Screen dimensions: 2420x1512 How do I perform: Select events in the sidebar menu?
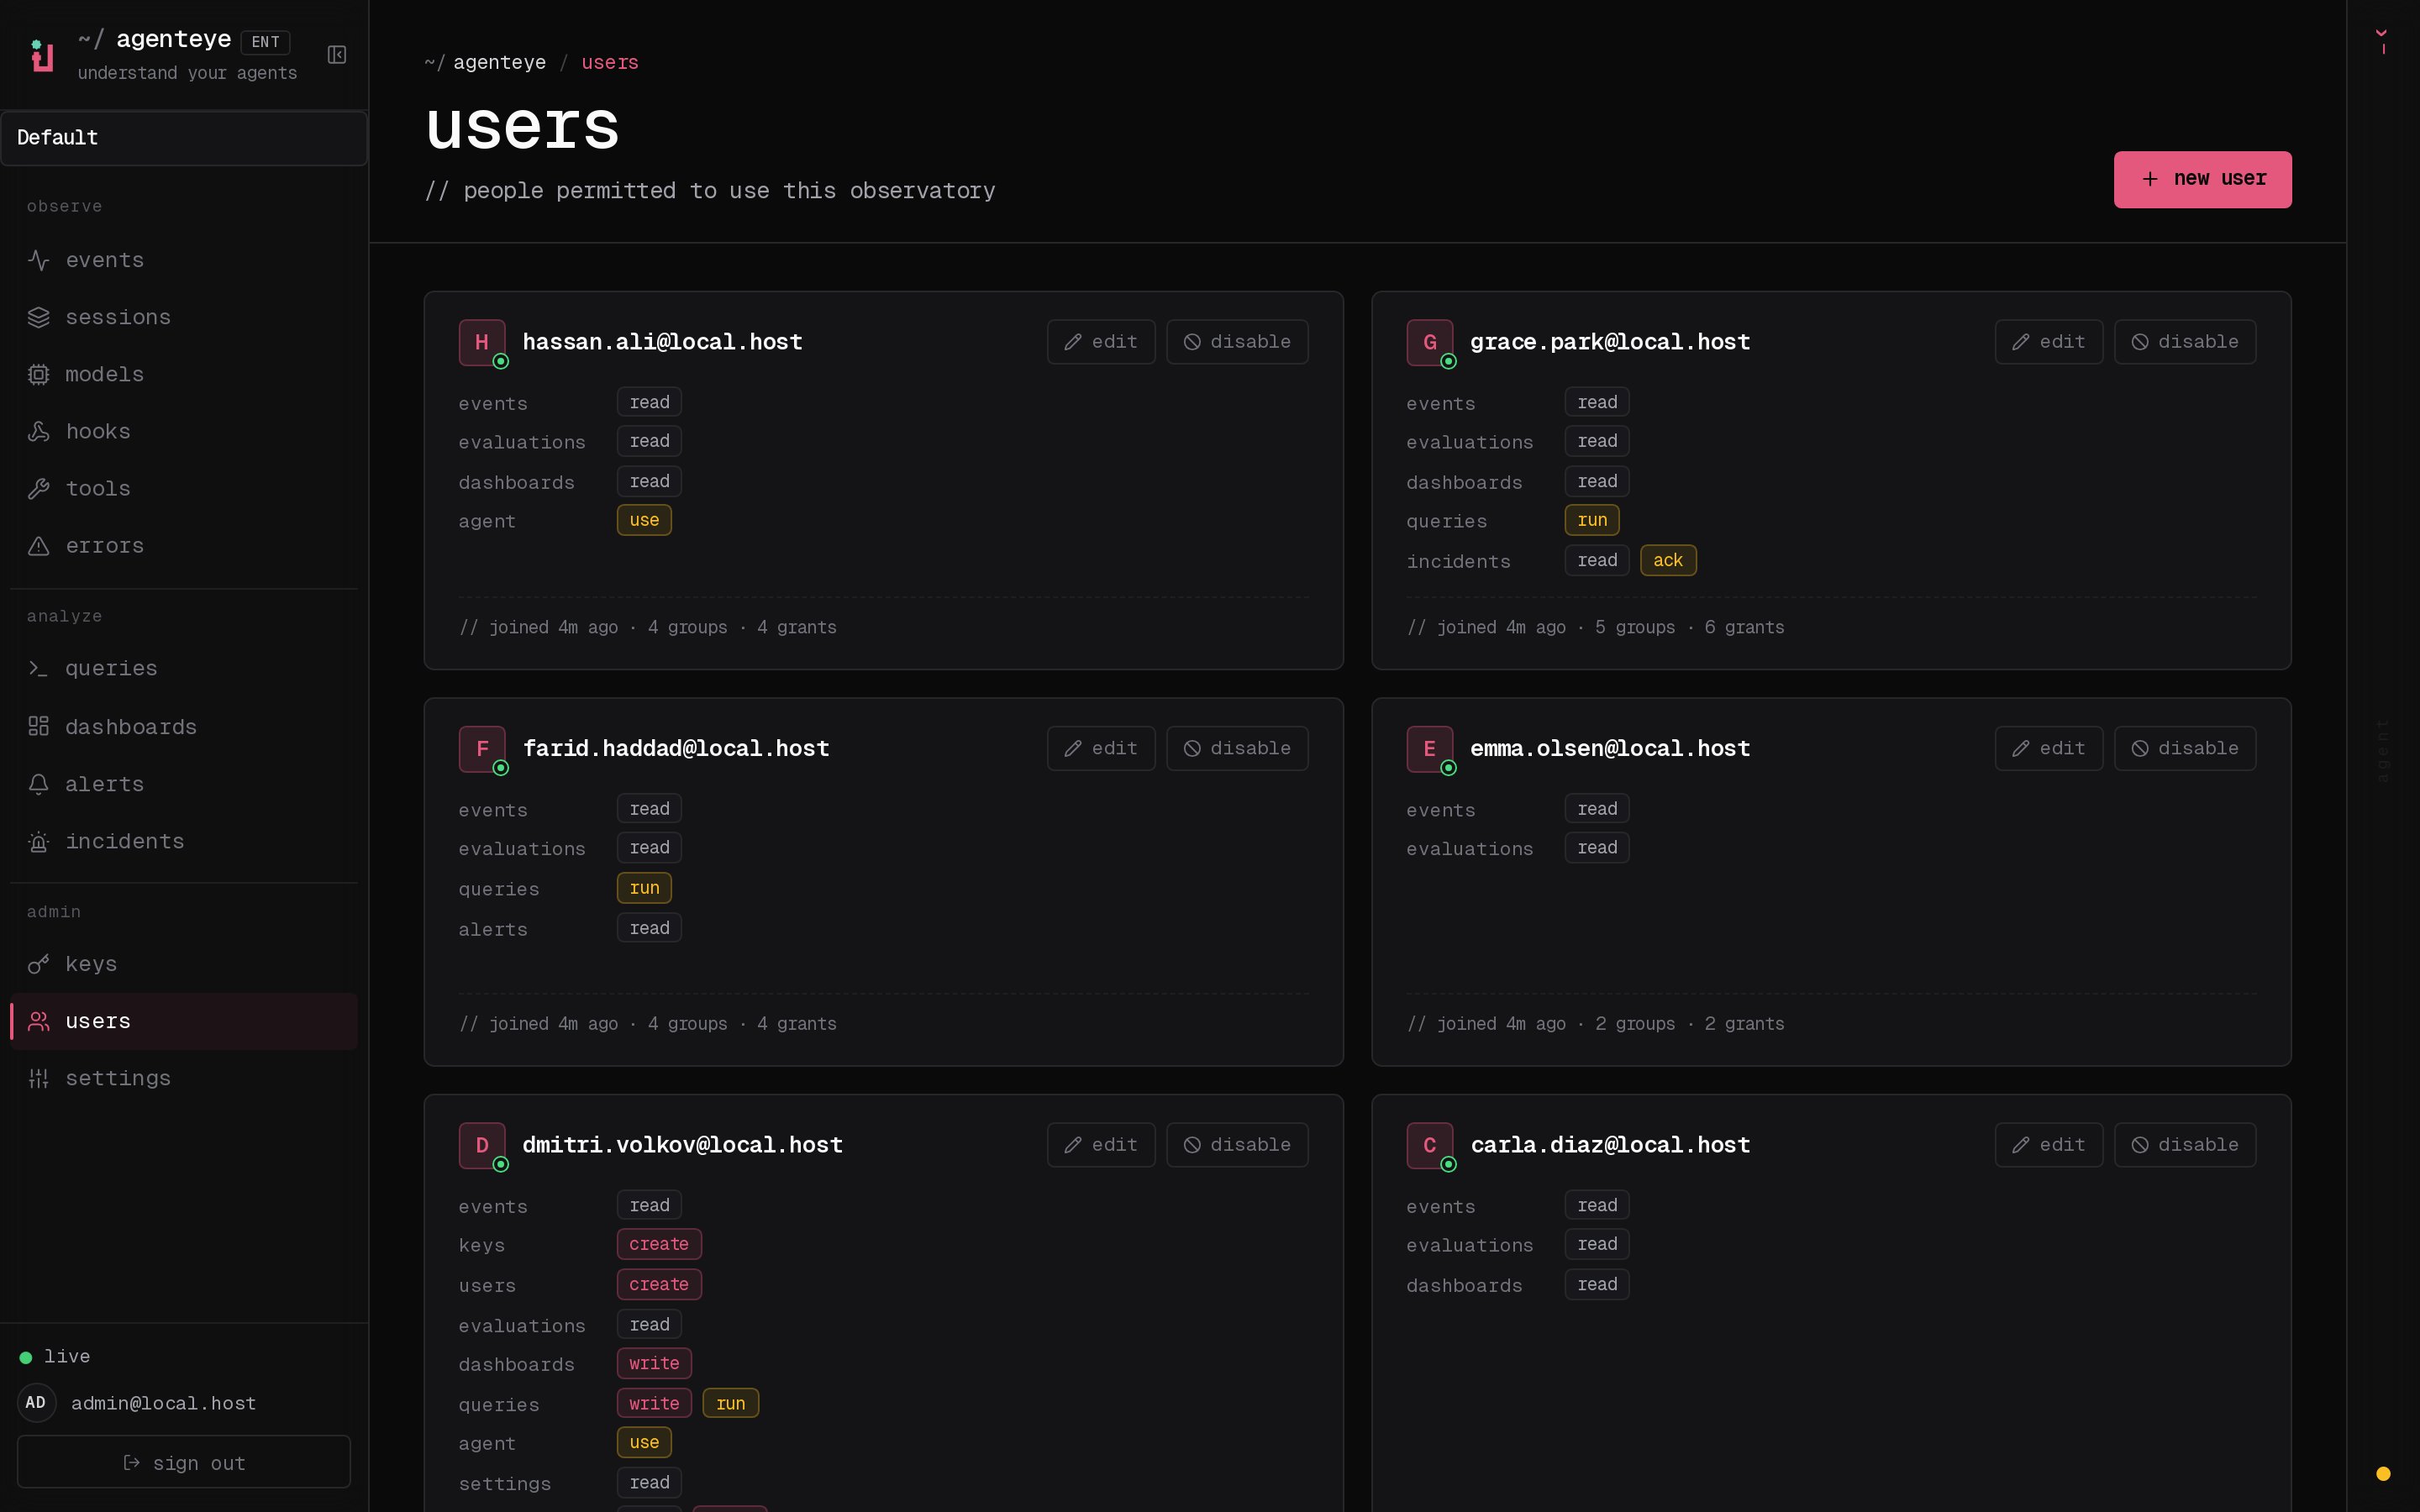point(184,260)
